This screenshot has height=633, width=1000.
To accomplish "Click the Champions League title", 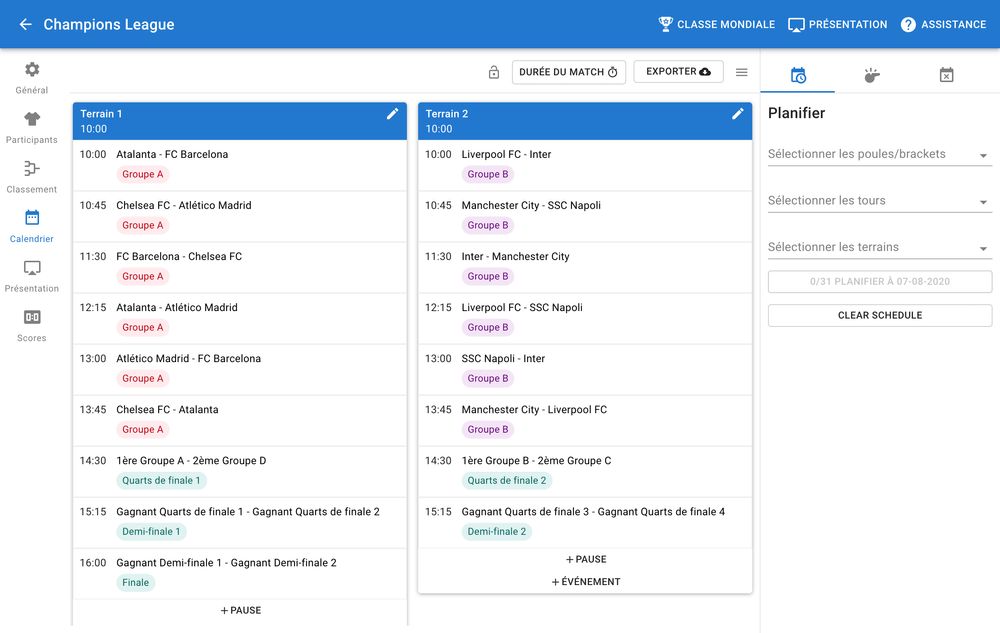I will (x=109, y=24).
